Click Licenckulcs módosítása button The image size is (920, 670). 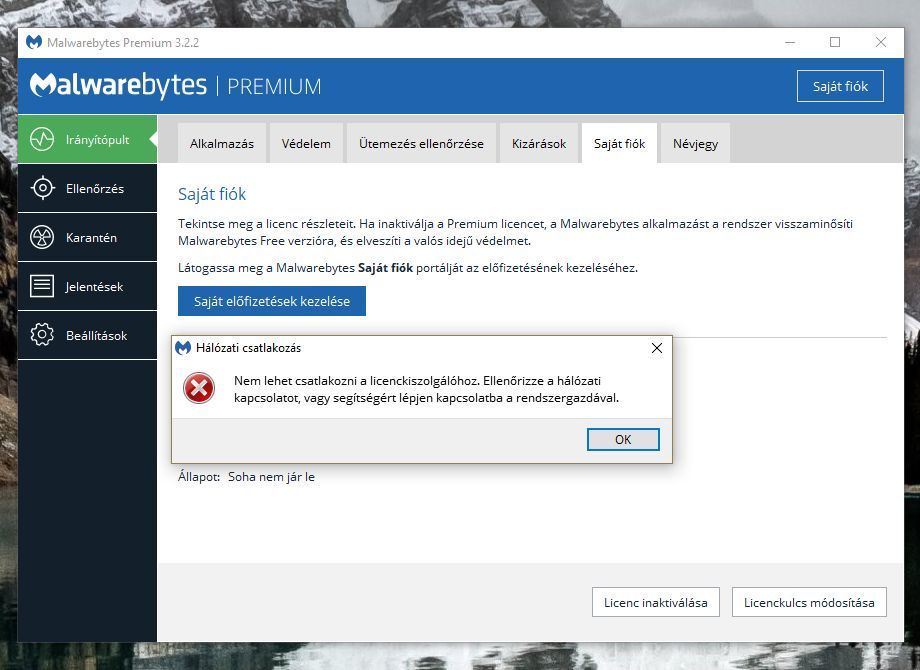(x=809, y=603)
